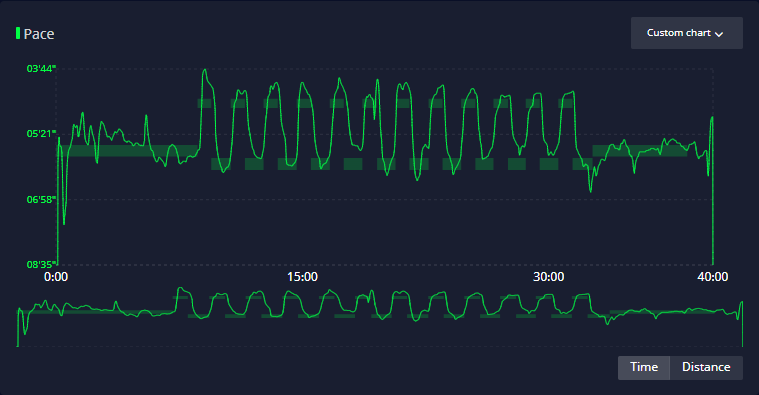Click the 0:00 start time label
The width and height of the screenshot is (759, 395).
pyautogui.click(x=56, y=277)
